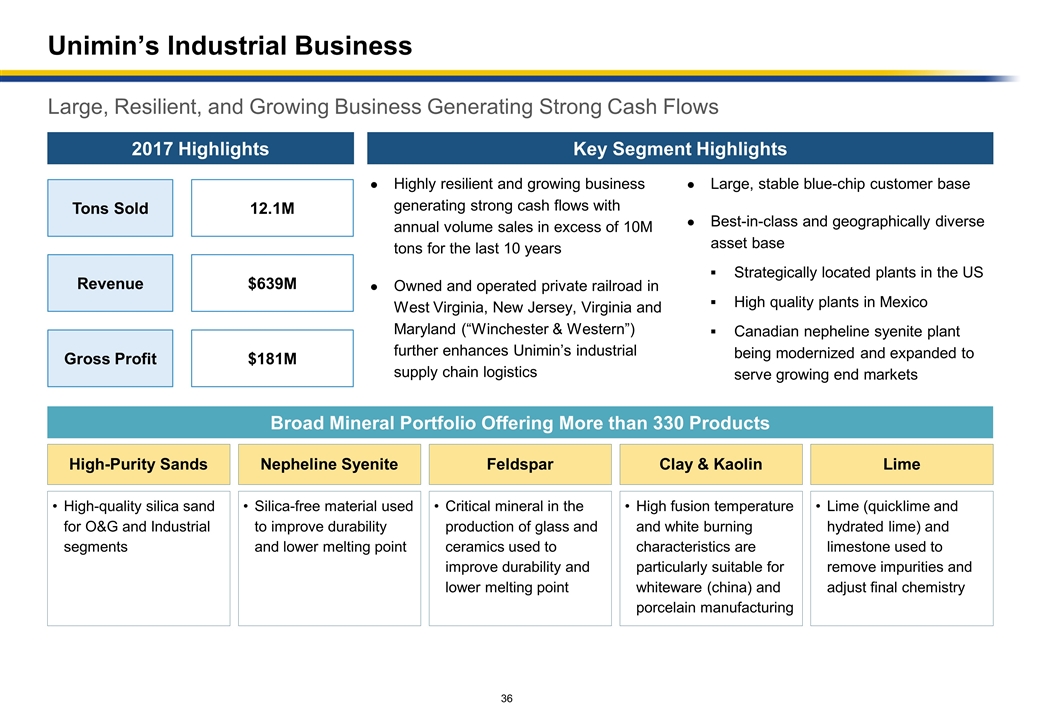Select the Gross Profit label box
Image resolution: width=1040 pixels, height=720 pixels.
(x=110, y=358)
